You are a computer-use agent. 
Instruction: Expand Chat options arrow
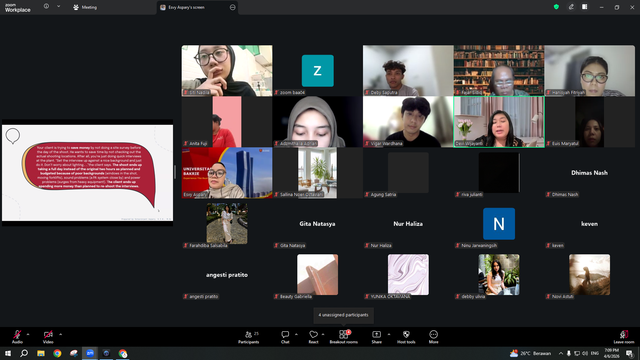point(296,334)
